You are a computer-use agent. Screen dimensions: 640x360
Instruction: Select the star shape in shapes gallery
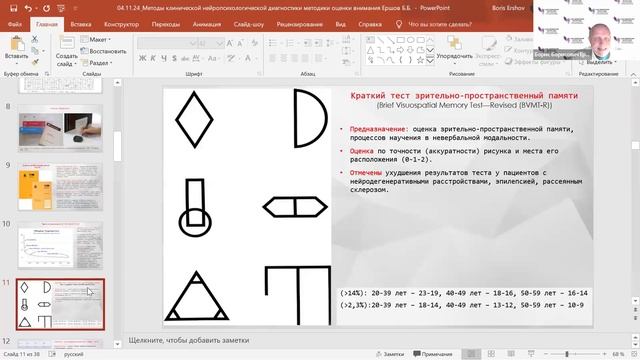(420, 60)
